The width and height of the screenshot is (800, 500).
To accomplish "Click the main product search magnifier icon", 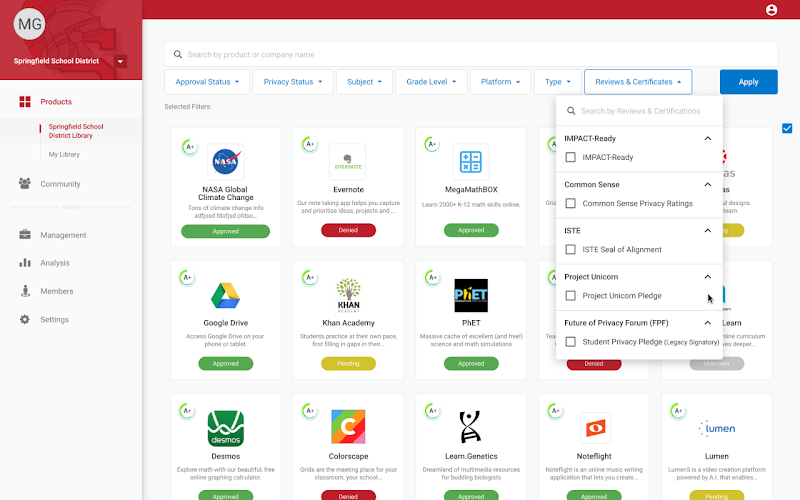I will coord(178,54).
